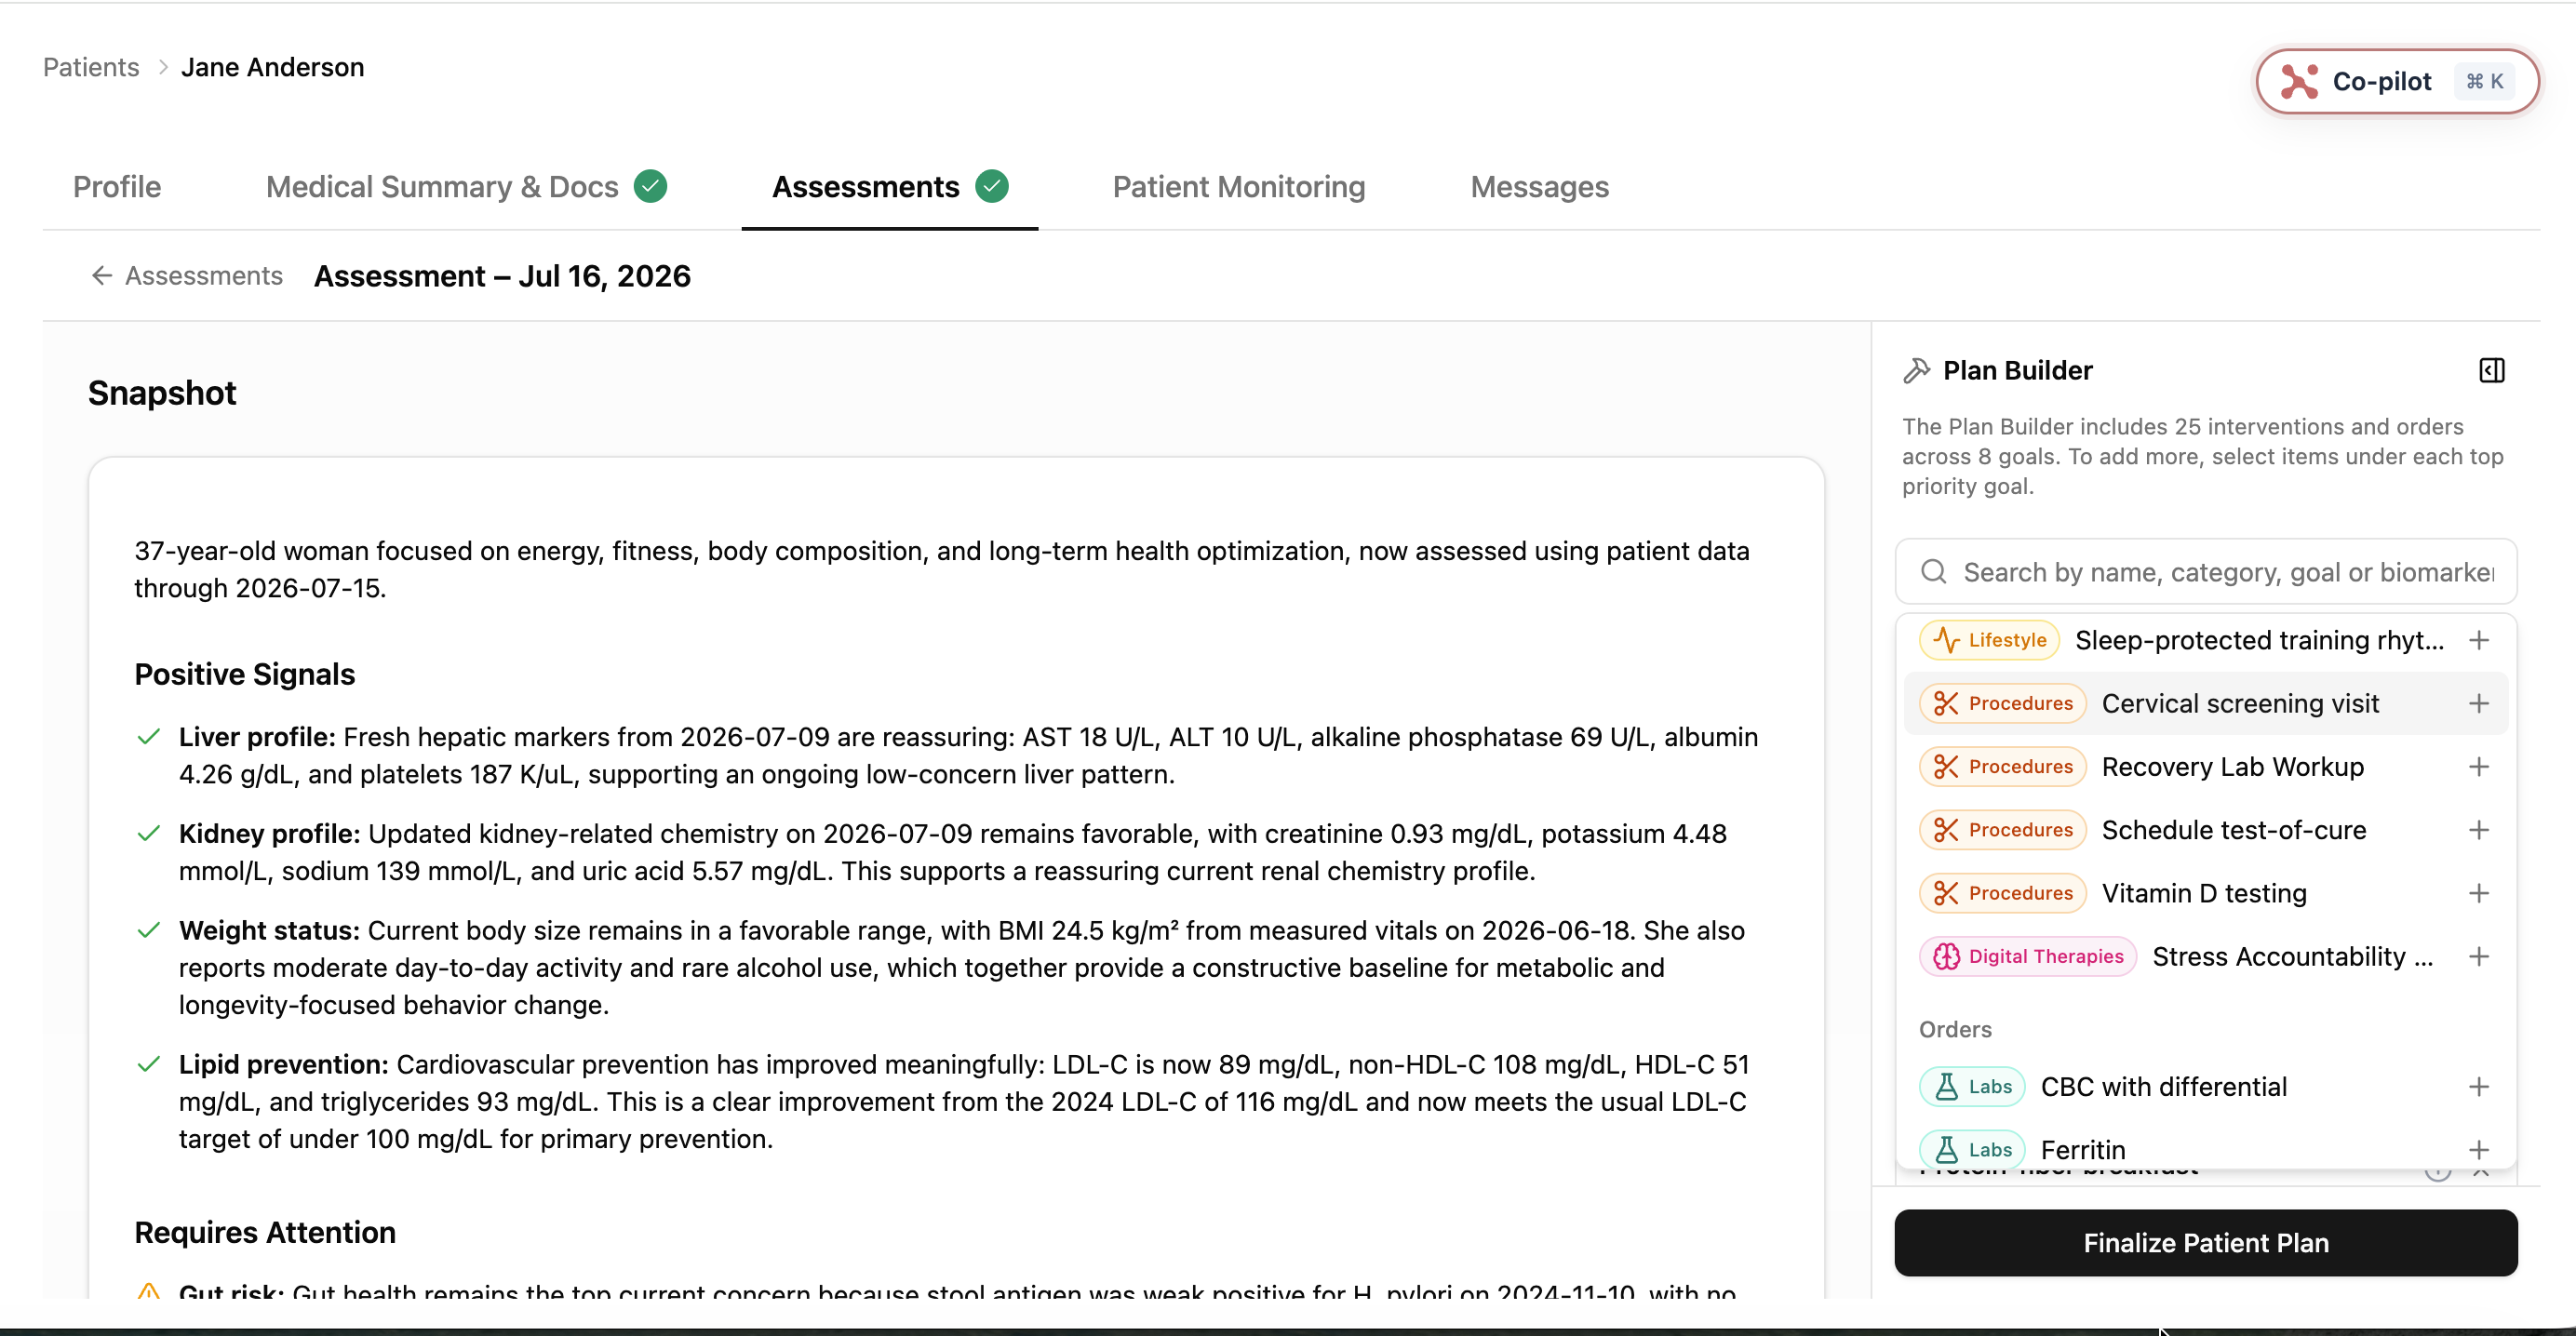Screen dimensions: 2576x1336
Task: Click the Liver profile checkmark icon
Action: pos(149,737)
